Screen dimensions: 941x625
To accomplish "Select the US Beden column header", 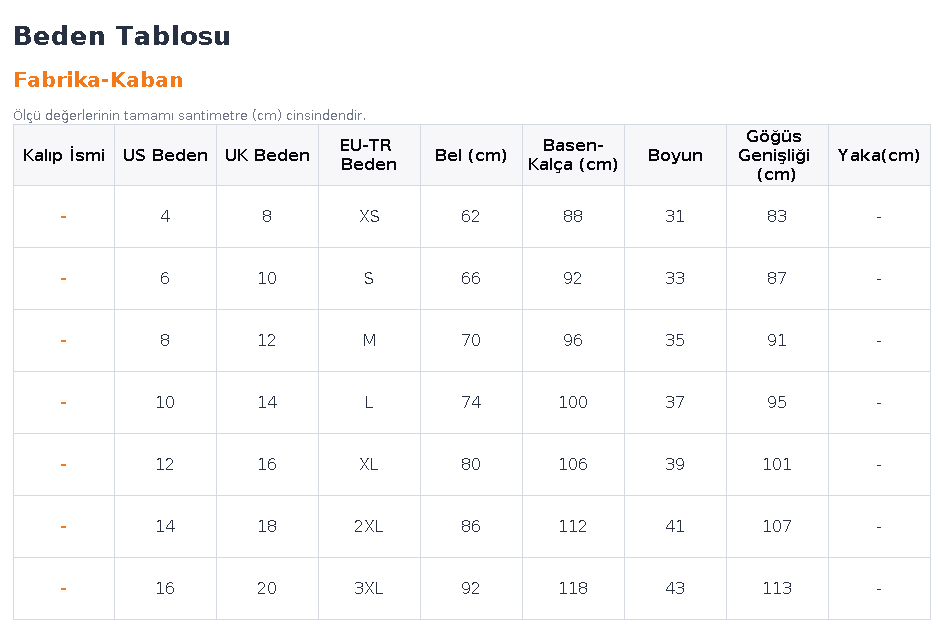I will point(165,155).
